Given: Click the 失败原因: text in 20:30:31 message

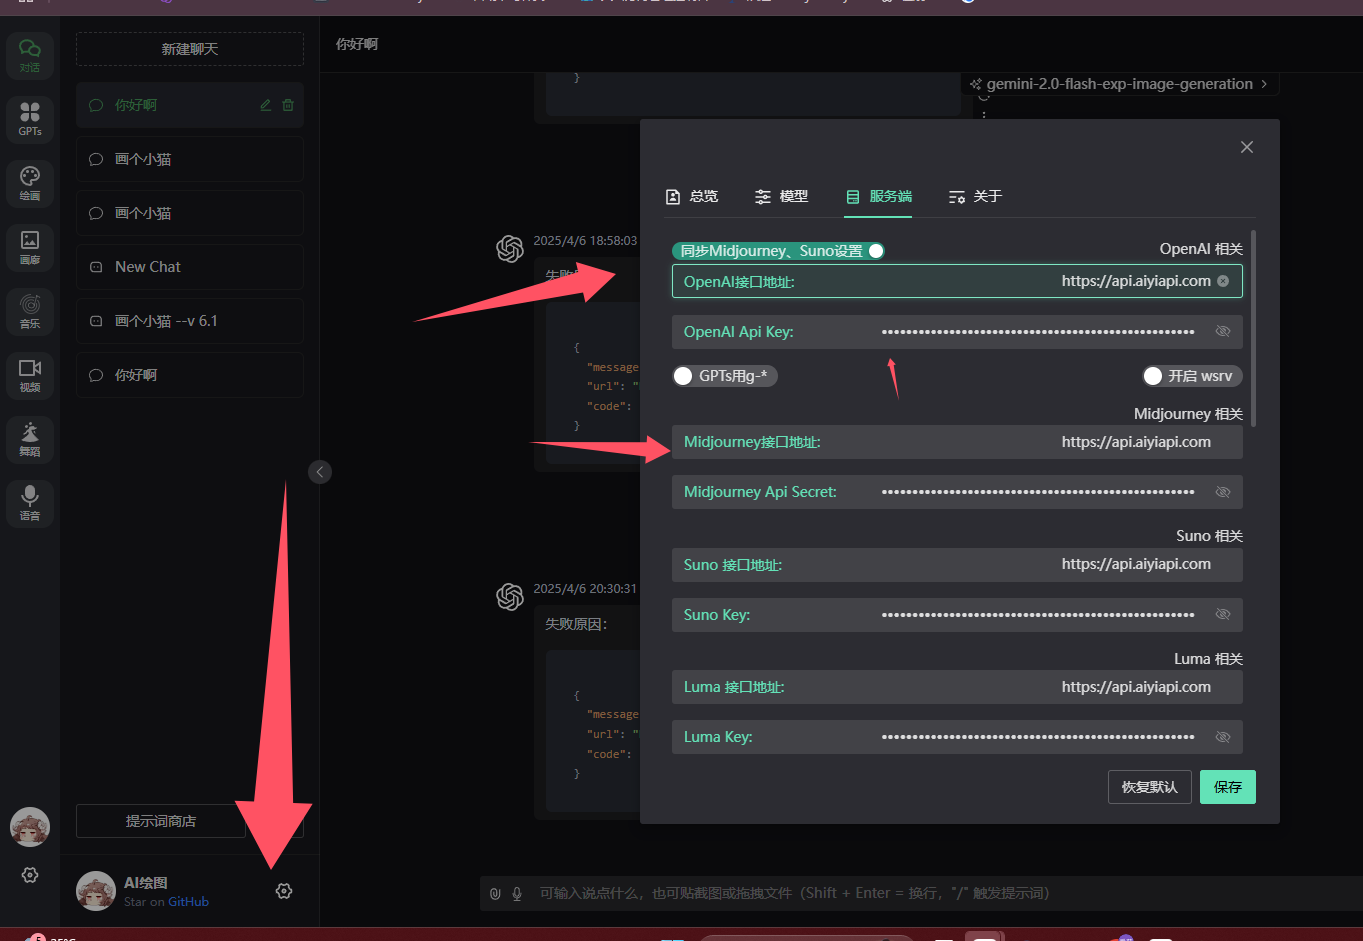Looking at the screenshot, I should (x=576, y=624).
